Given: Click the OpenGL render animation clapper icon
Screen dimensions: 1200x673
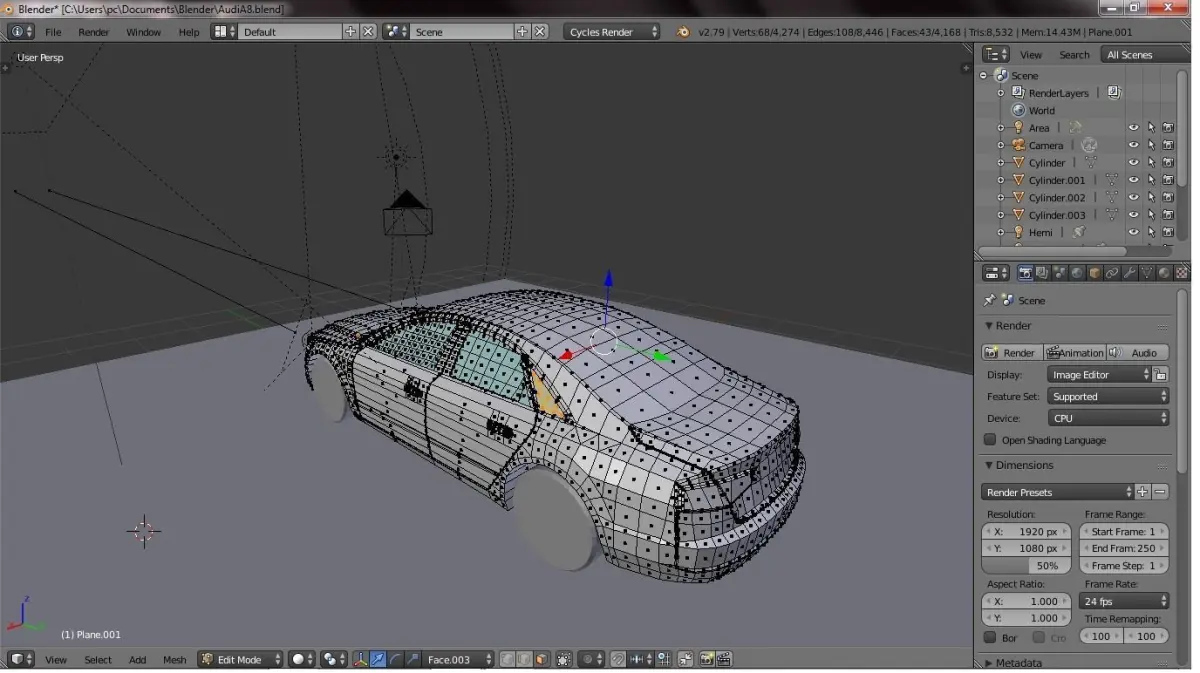Looking at the screenshot, I should point(724,660).
